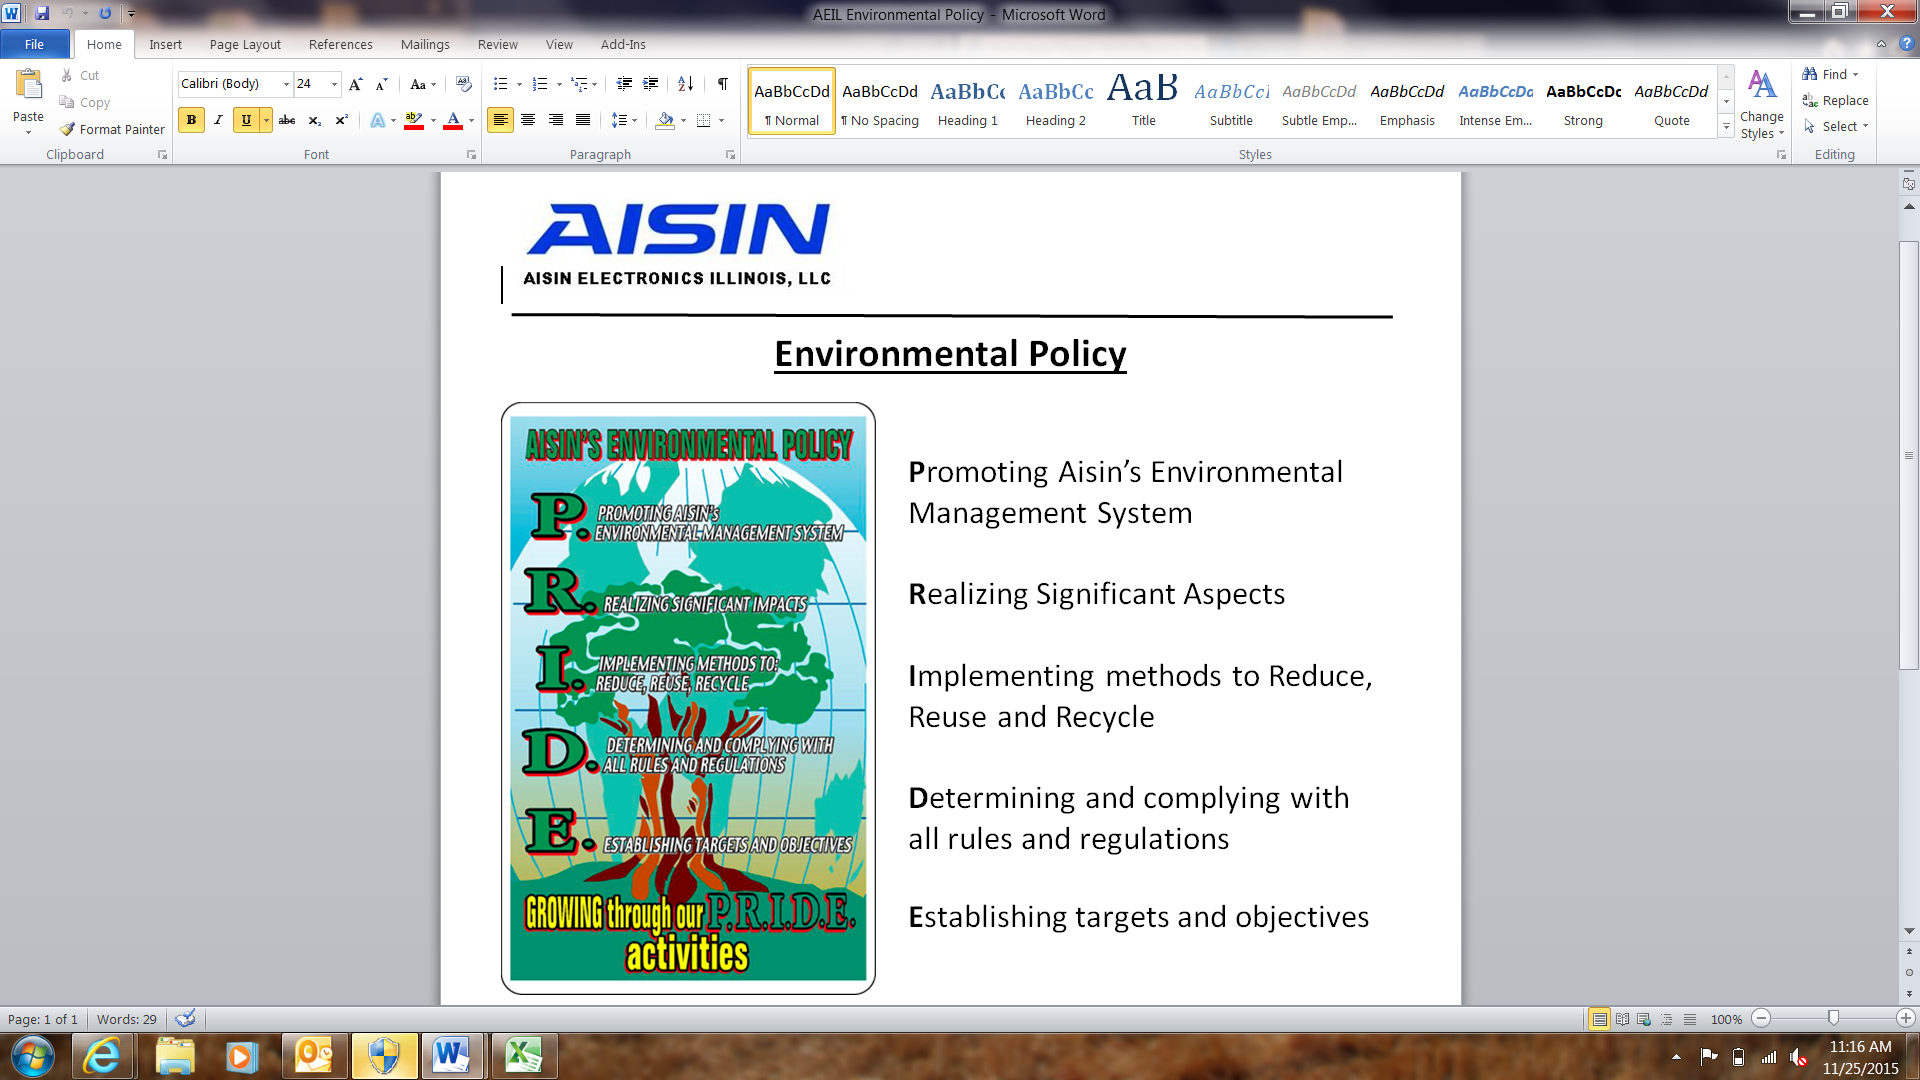Switch to the Mailings tab
Viewport: 1920px width, 1080px height.
point(425,44)
